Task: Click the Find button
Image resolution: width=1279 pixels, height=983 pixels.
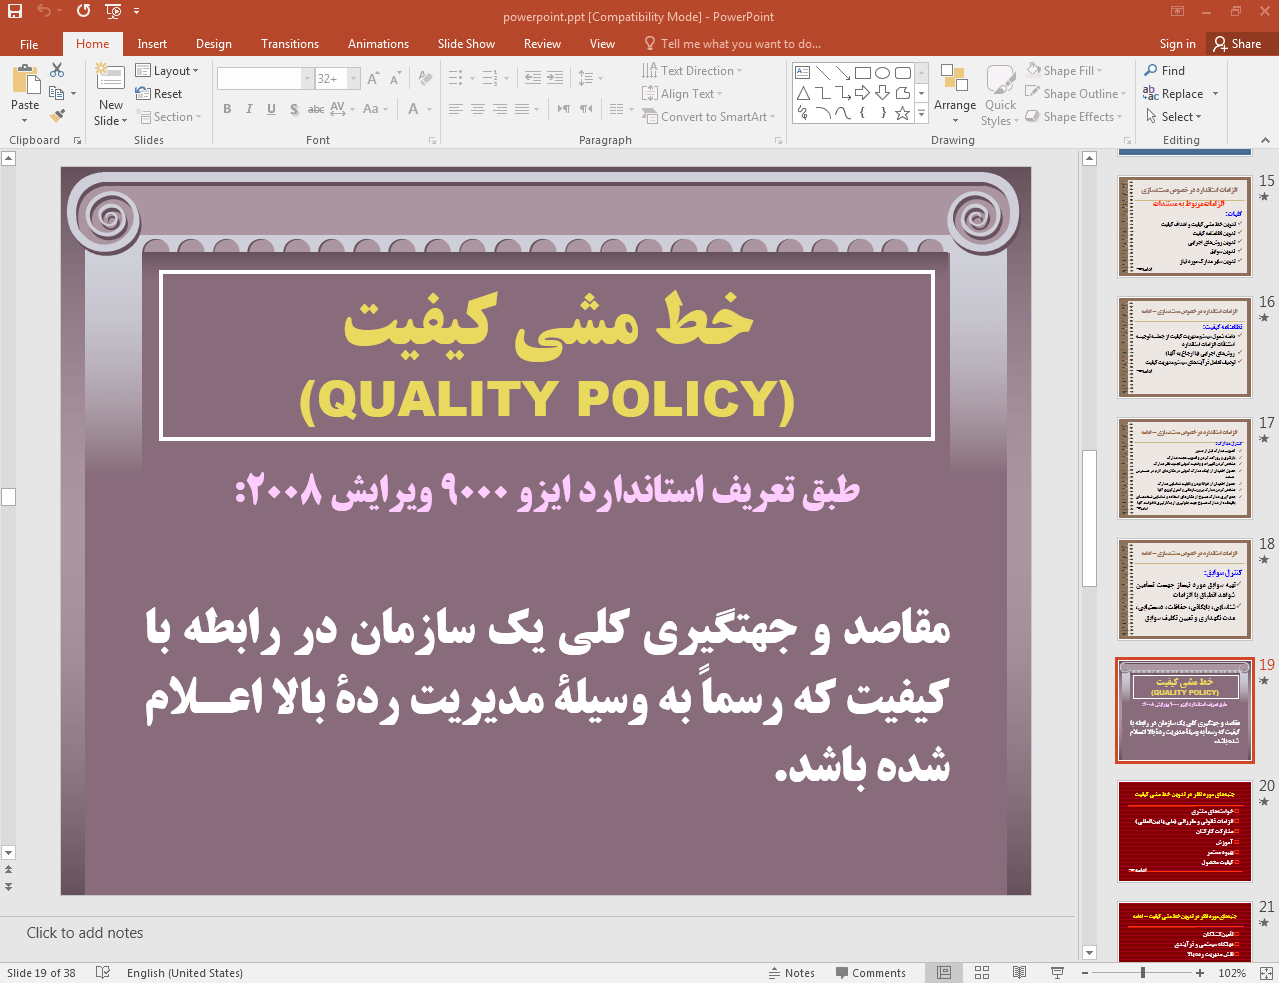Action: click(1165, 71)
